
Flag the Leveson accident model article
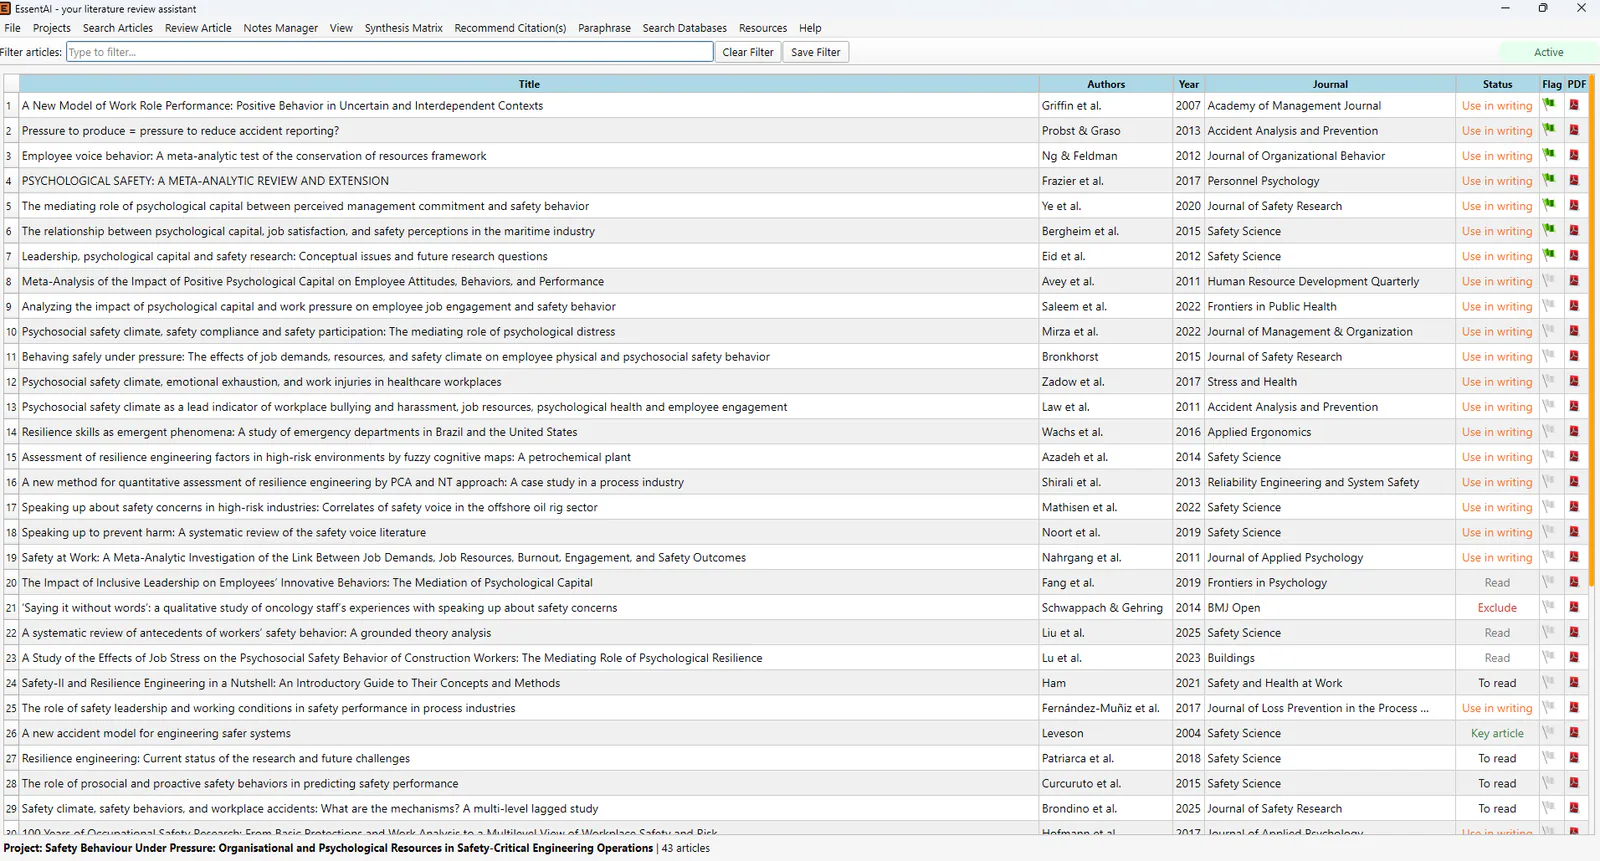[x=1549, y=732]
